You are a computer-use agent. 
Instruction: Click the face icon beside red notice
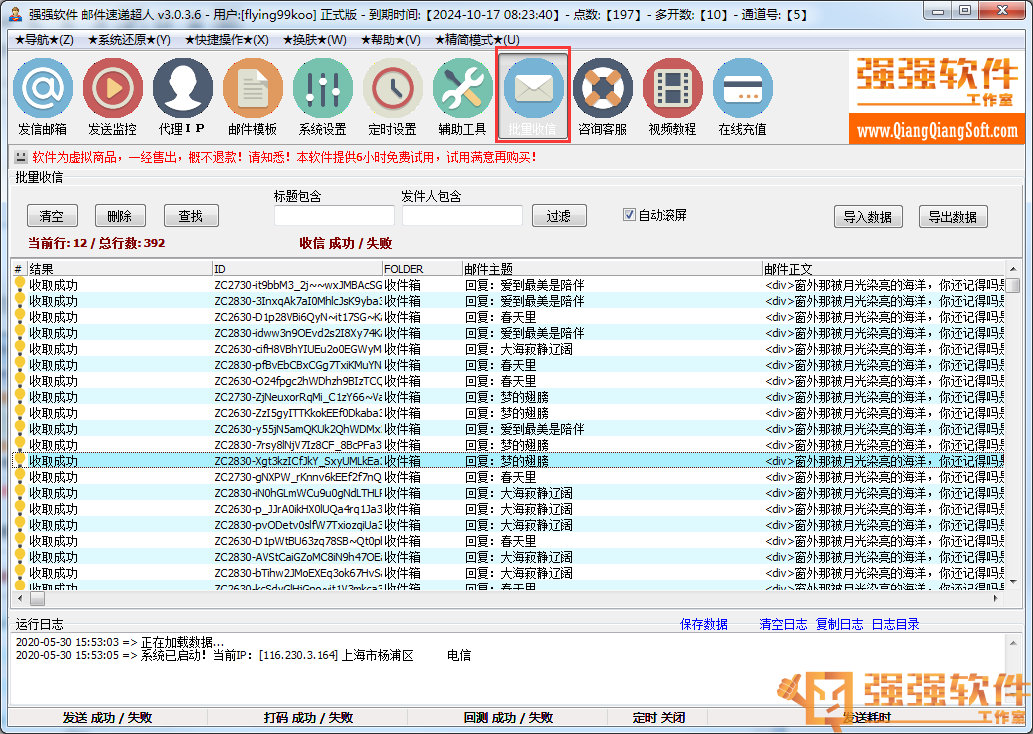21,157
